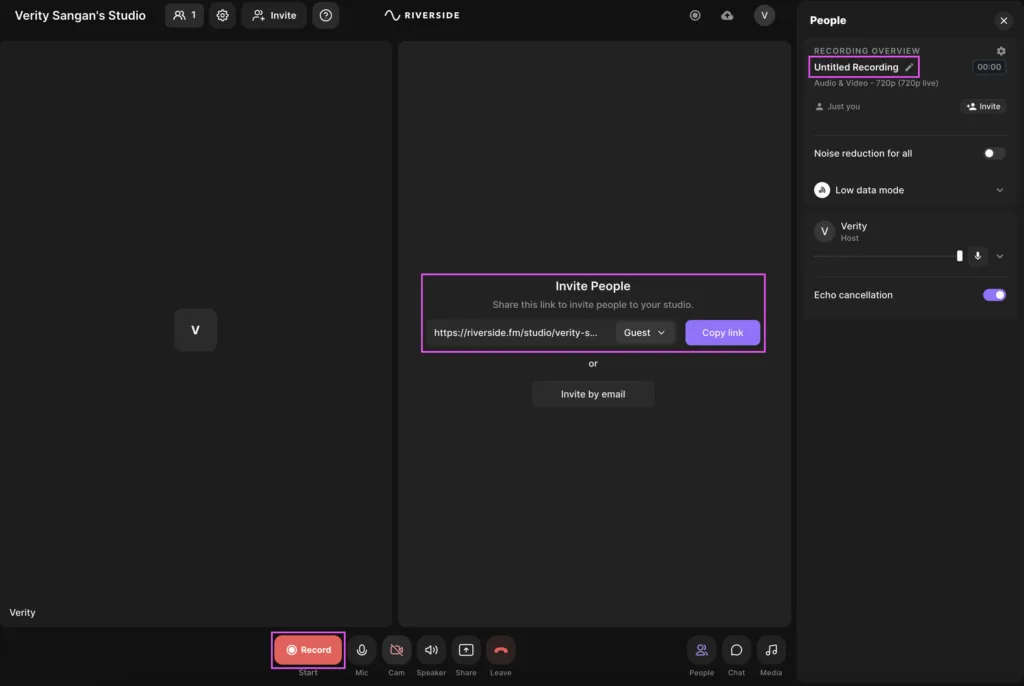Click the recording status indicator icon
1024x686 pixels.
(x=695, y=15)
